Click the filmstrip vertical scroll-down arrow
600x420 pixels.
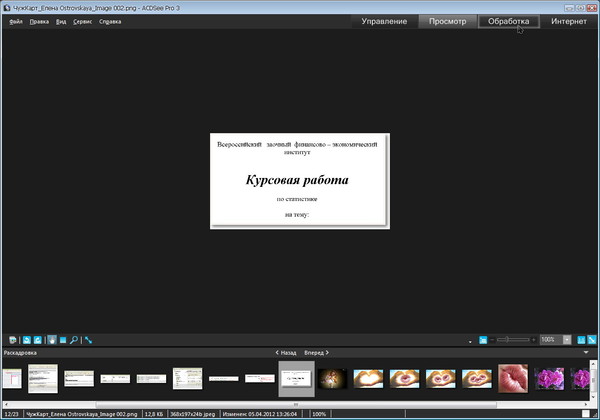click(593, 397)
